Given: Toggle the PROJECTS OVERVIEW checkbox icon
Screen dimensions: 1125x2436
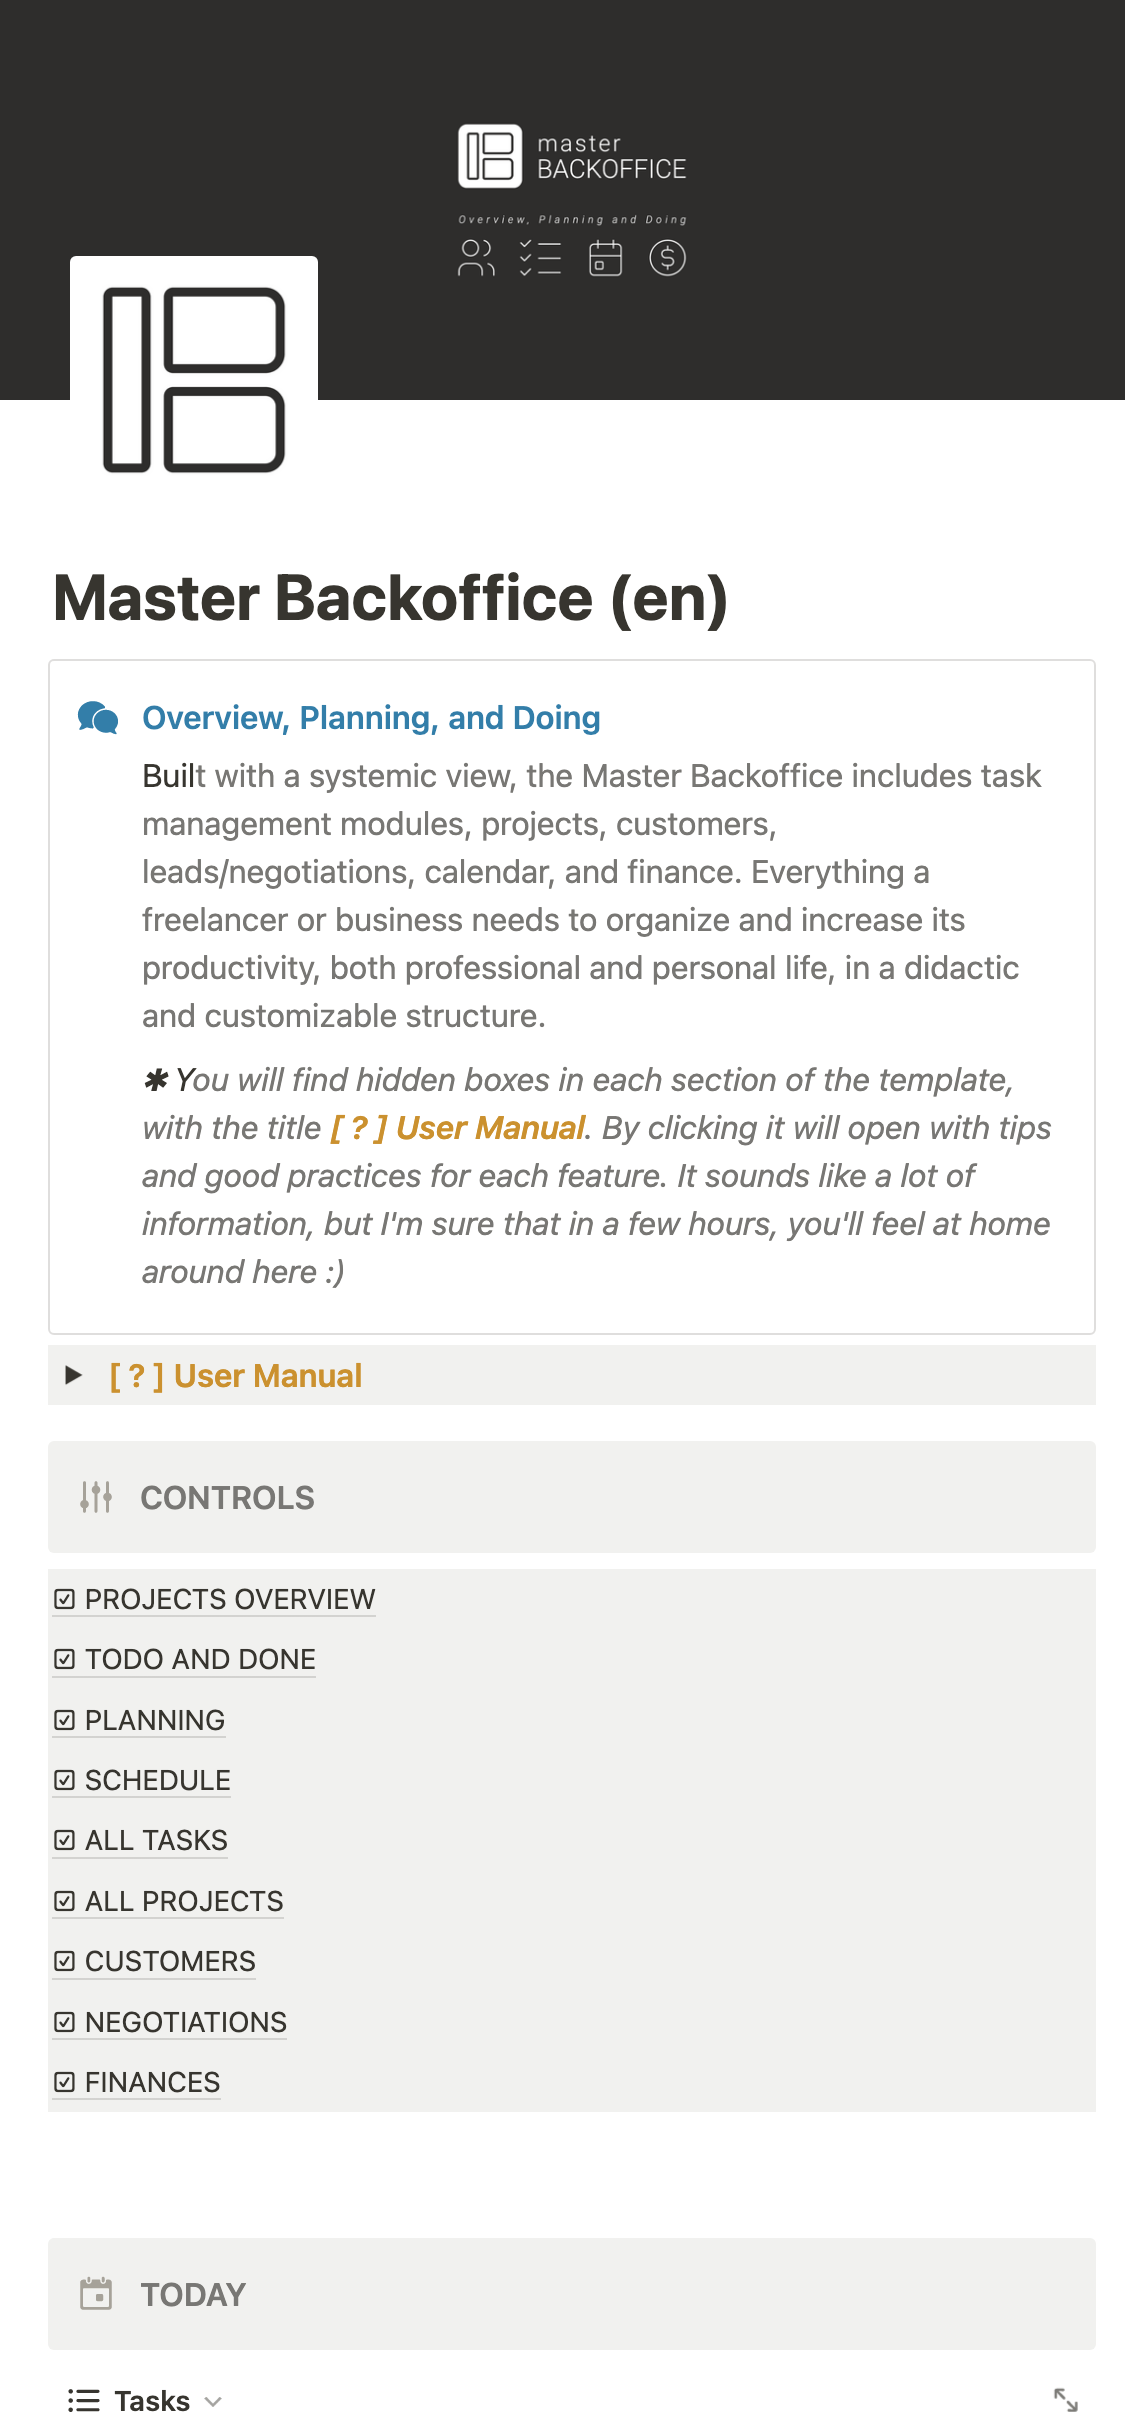Looking at the screenshot, I should click(x=65, y=1599).
